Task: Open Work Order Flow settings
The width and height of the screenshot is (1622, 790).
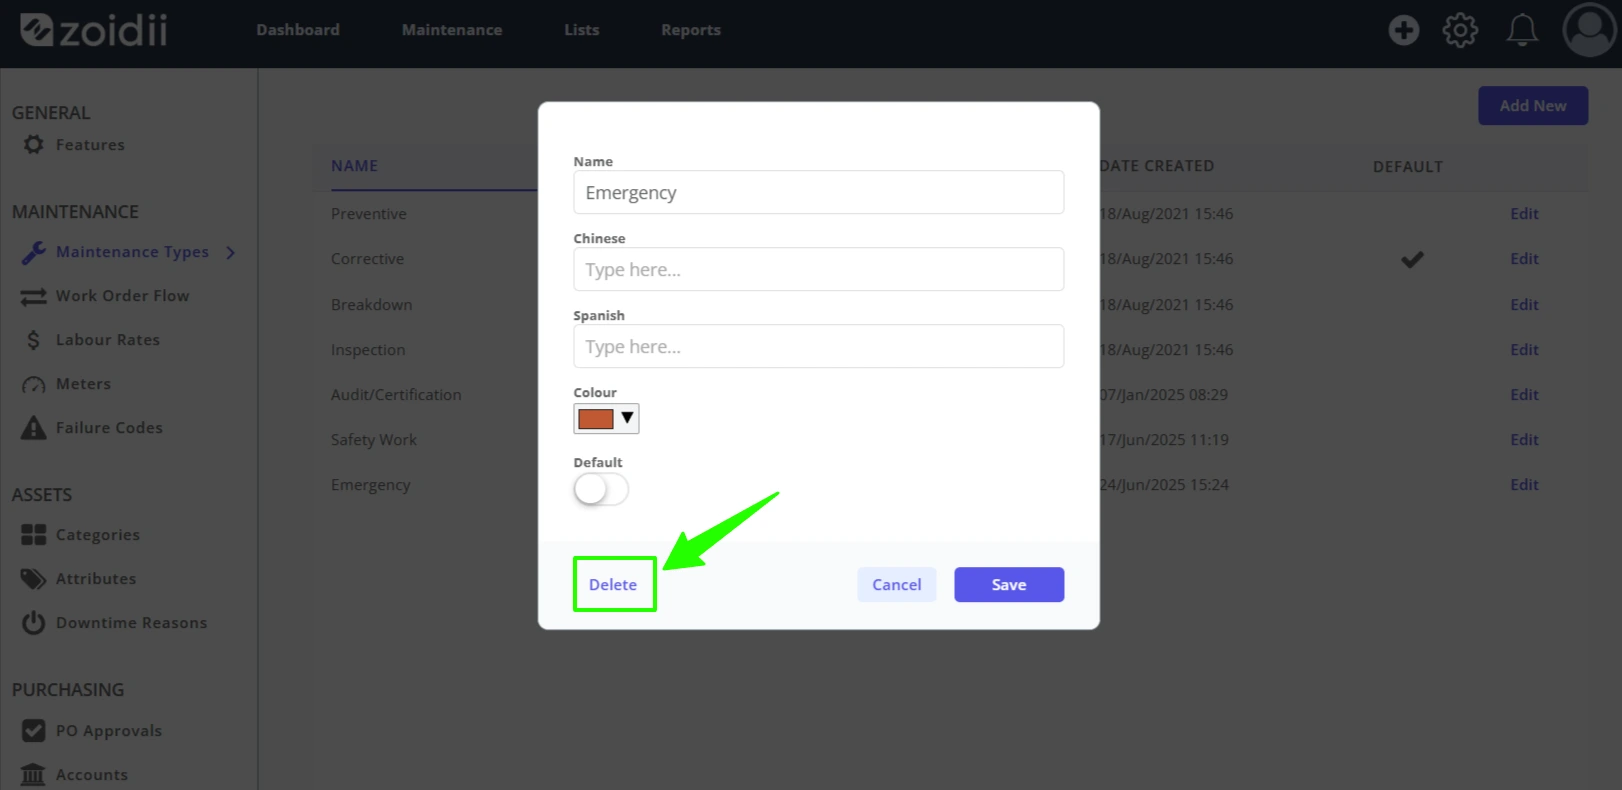Action: [123, 296]
